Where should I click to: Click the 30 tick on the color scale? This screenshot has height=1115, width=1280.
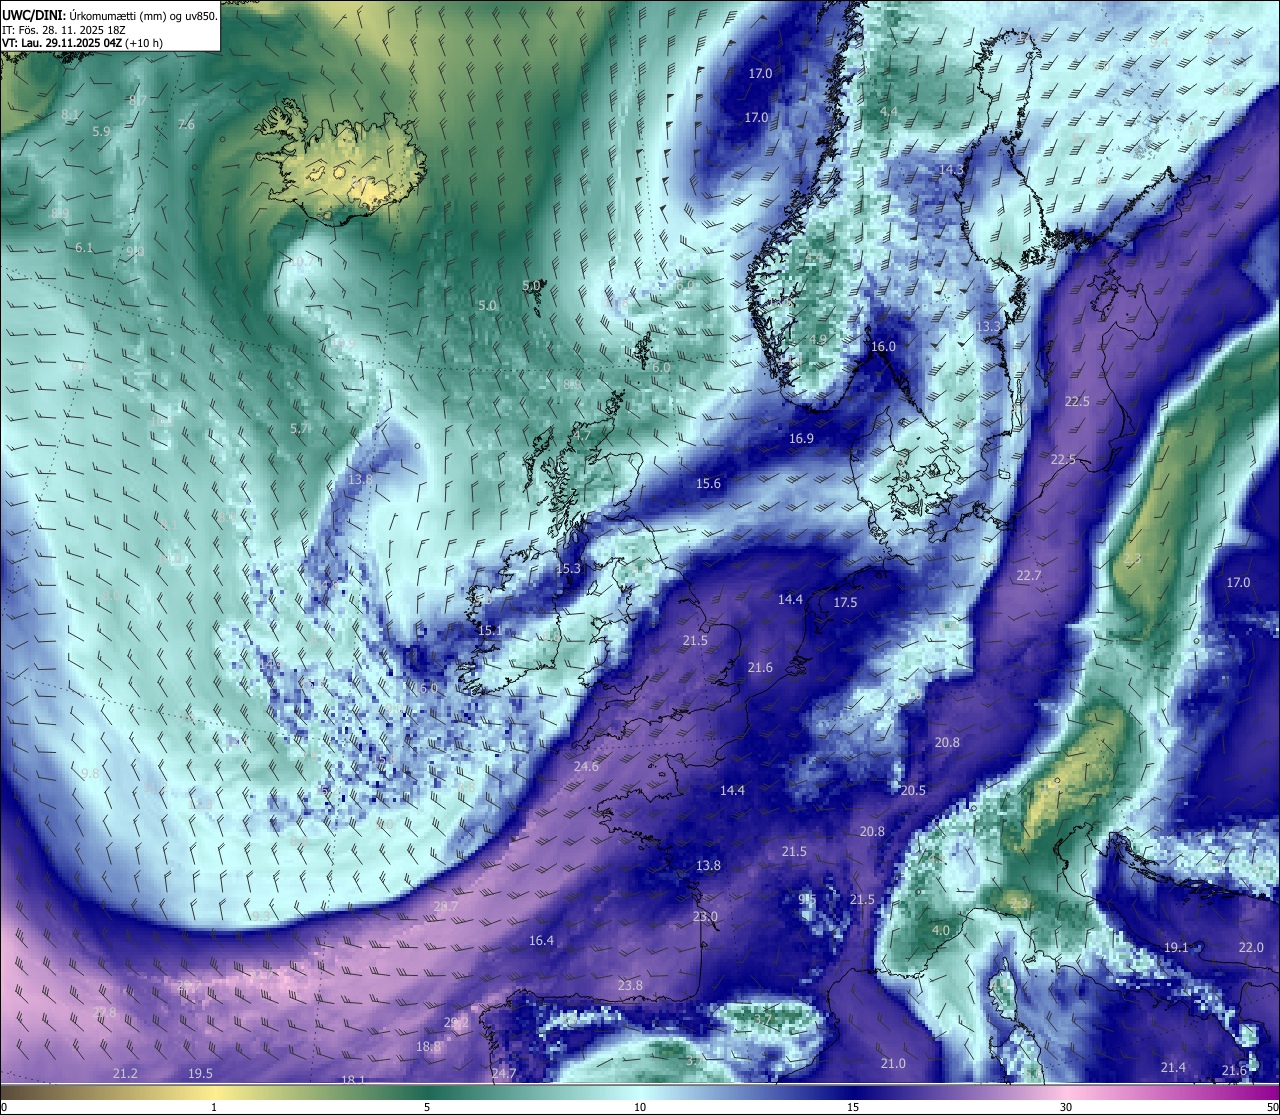click(1066, 1107)
